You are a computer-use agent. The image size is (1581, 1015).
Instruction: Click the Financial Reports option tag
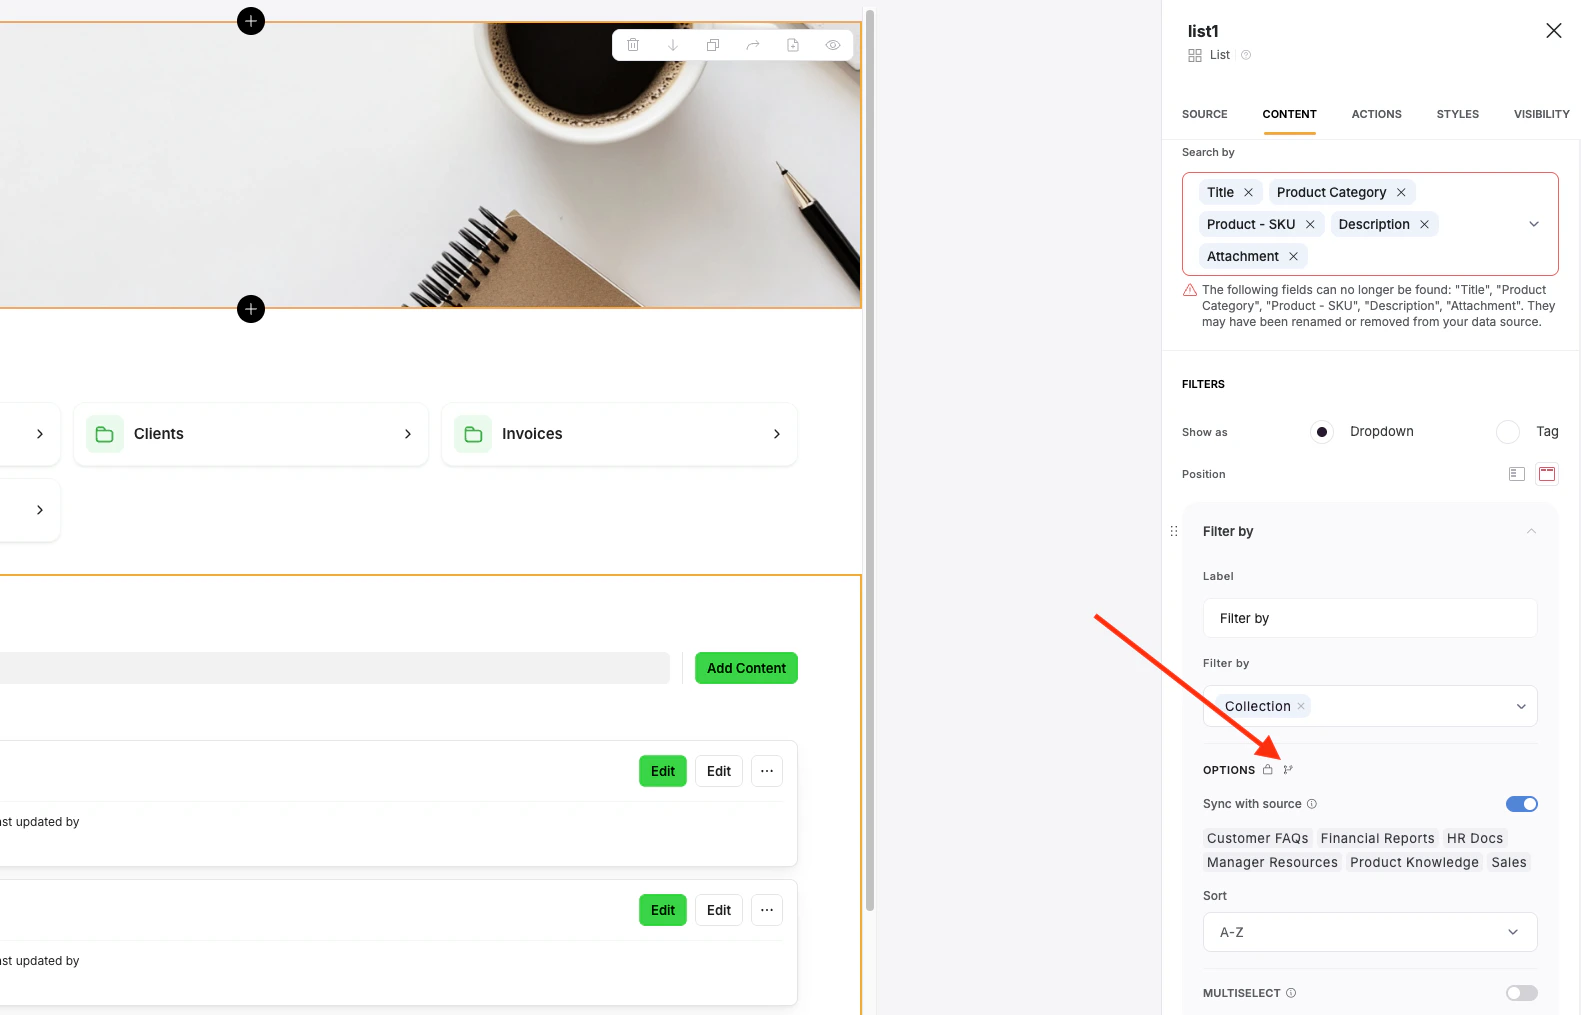click(1377, 838)
